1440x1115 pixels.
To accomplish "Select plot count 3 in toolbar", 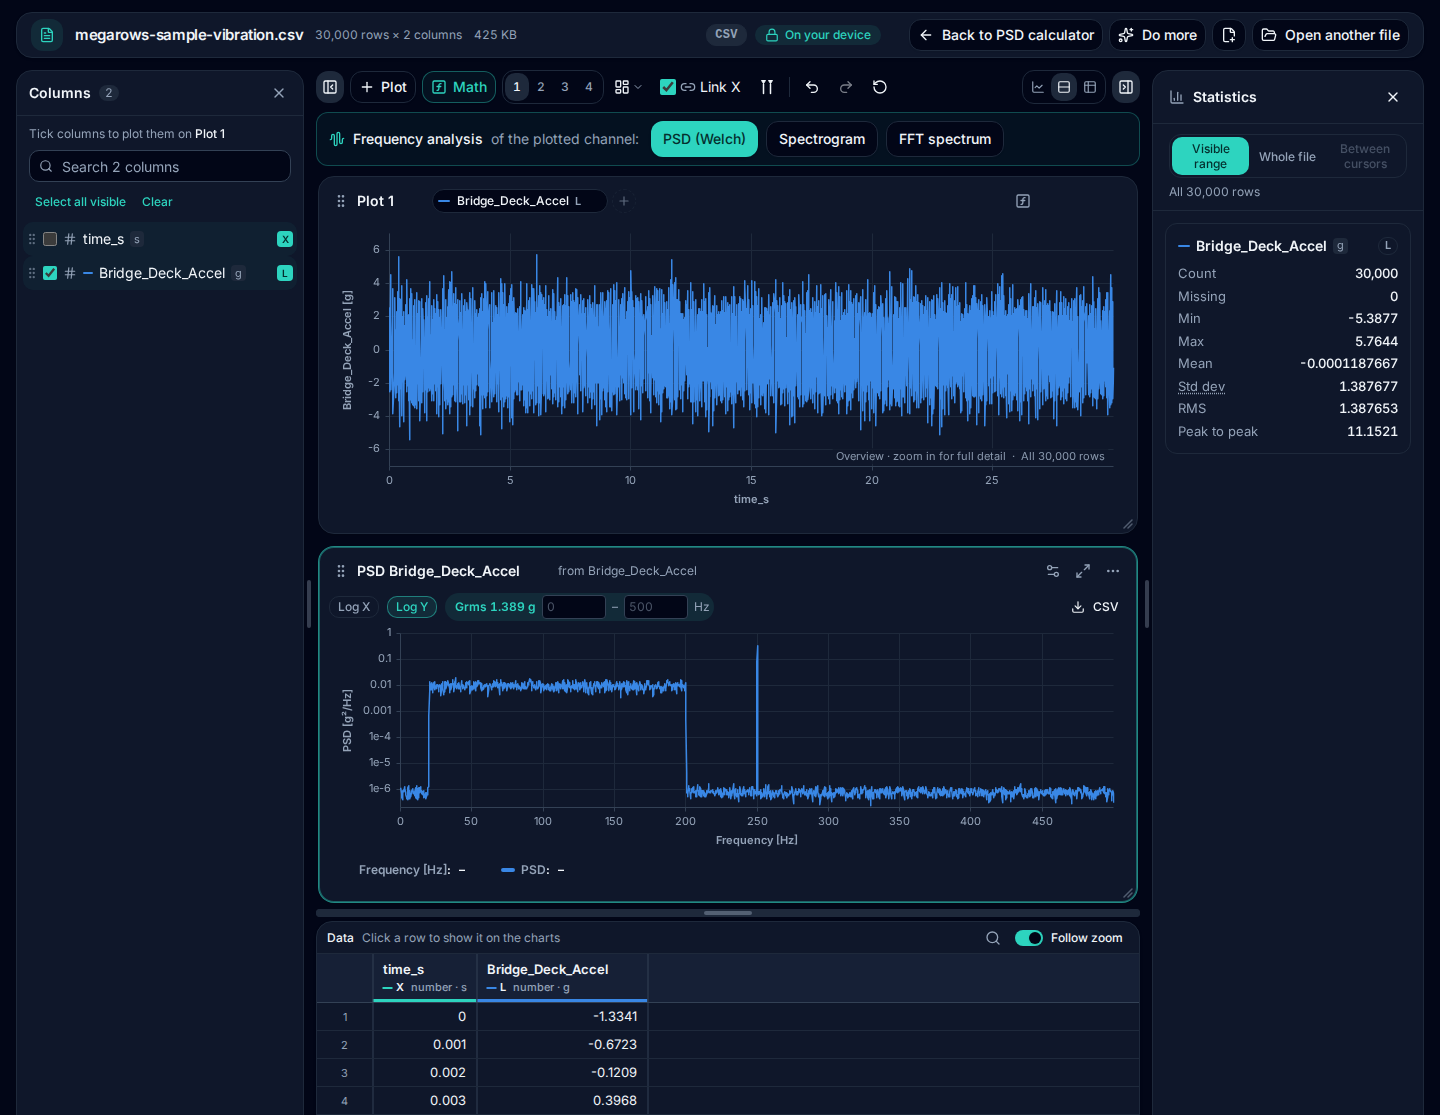I will coord(565,87).
